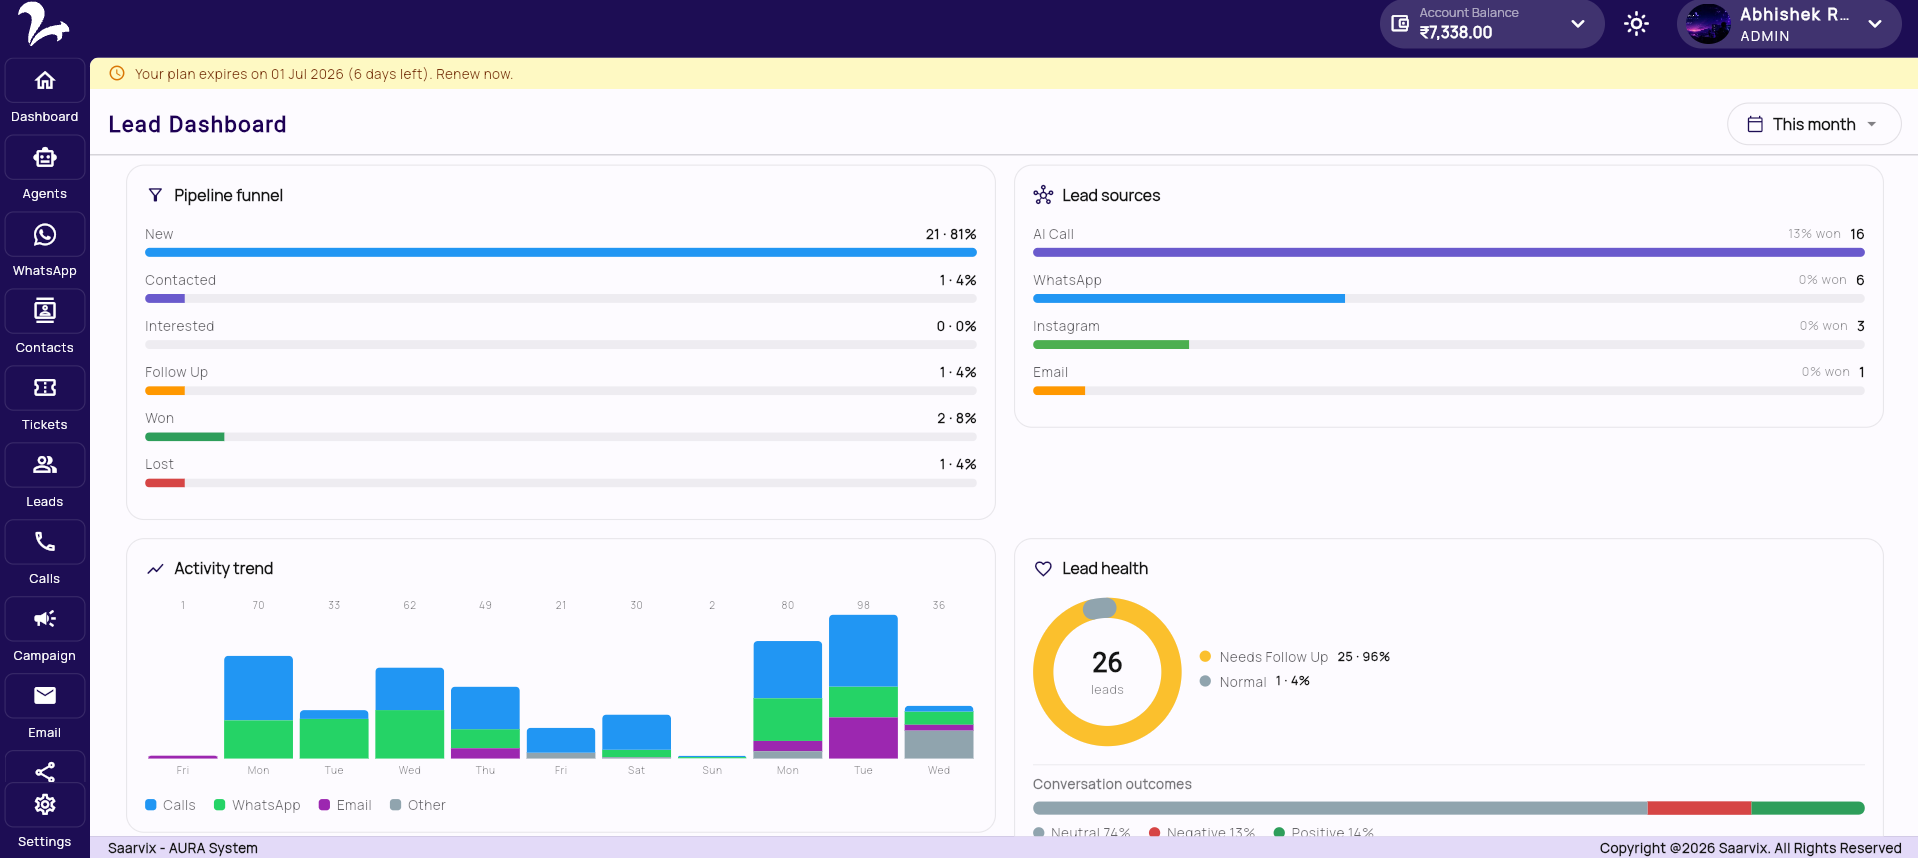Screen dimensions: 1918x858
Task: Click the Monday 70 activity bar
Action: (x=258, y=707)
